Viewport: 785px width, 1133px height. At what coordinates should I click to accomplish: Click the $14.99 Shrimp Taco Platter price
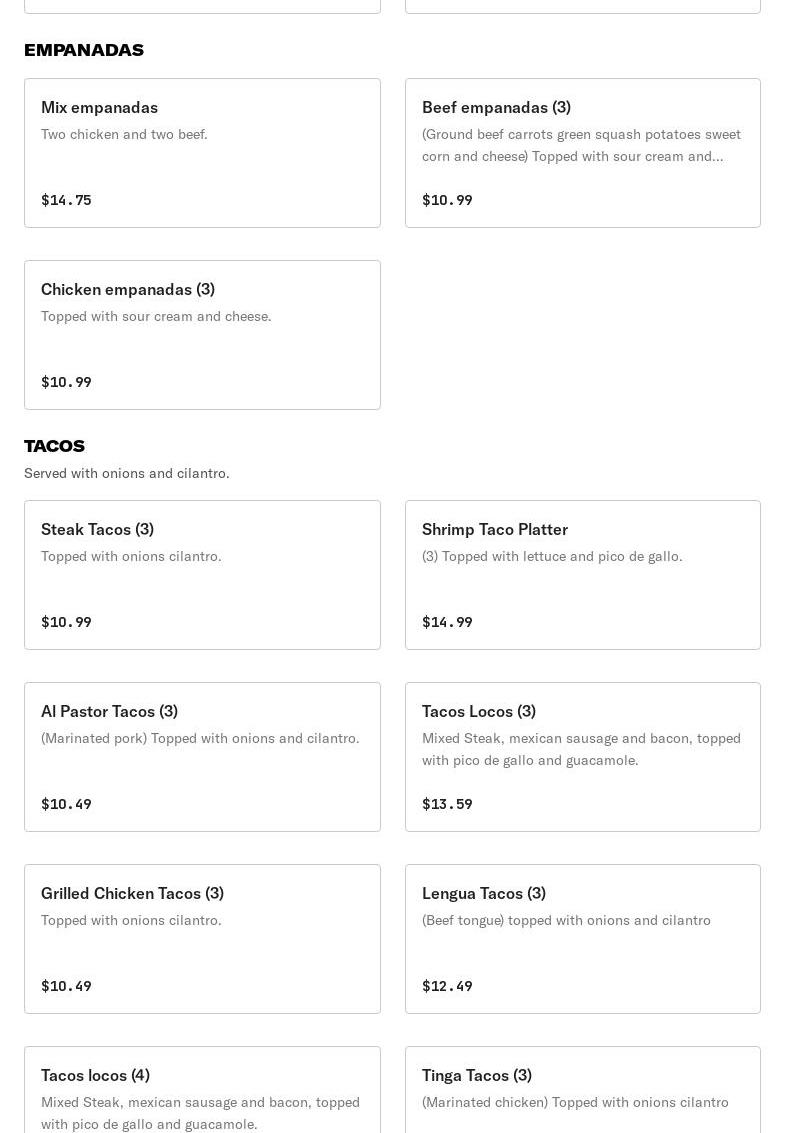point(447,622)
